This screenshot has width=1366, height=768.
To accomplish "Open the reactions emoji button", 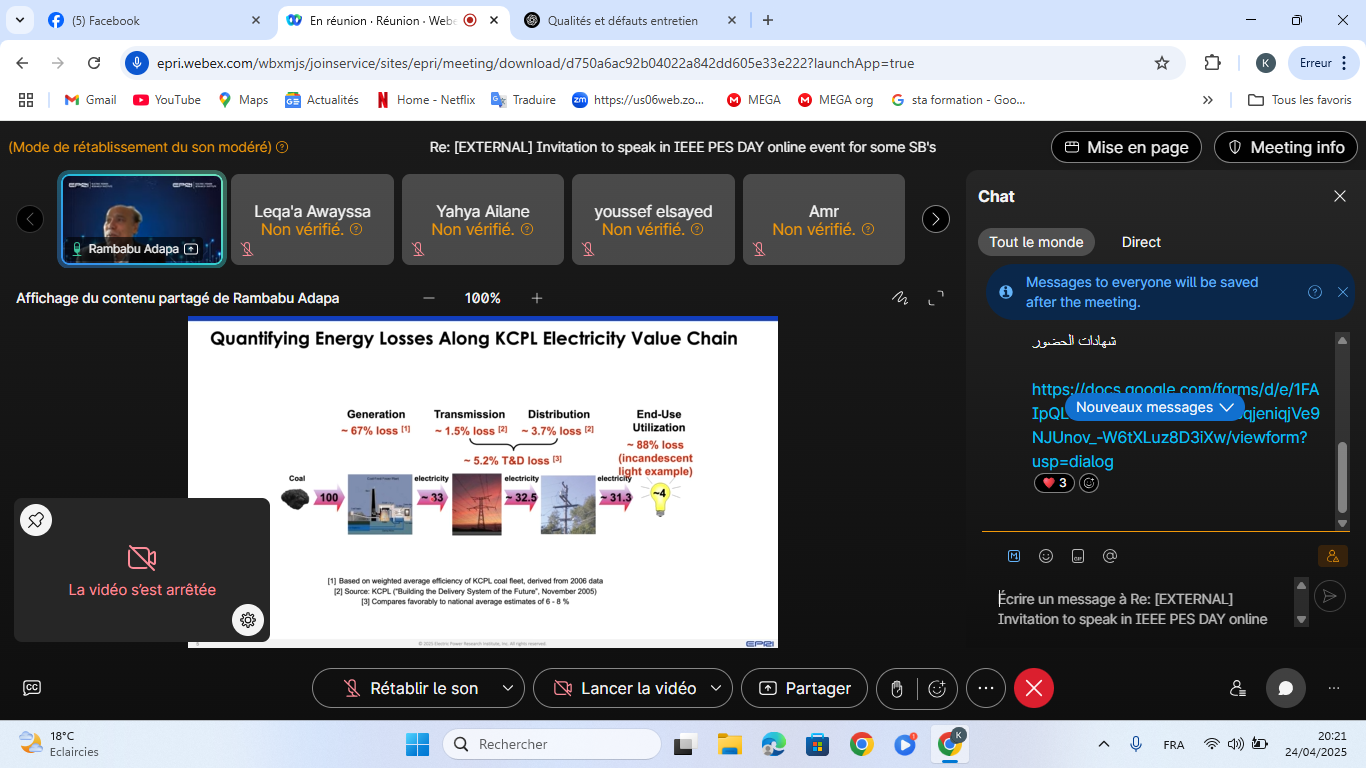I will click(937, 688).
